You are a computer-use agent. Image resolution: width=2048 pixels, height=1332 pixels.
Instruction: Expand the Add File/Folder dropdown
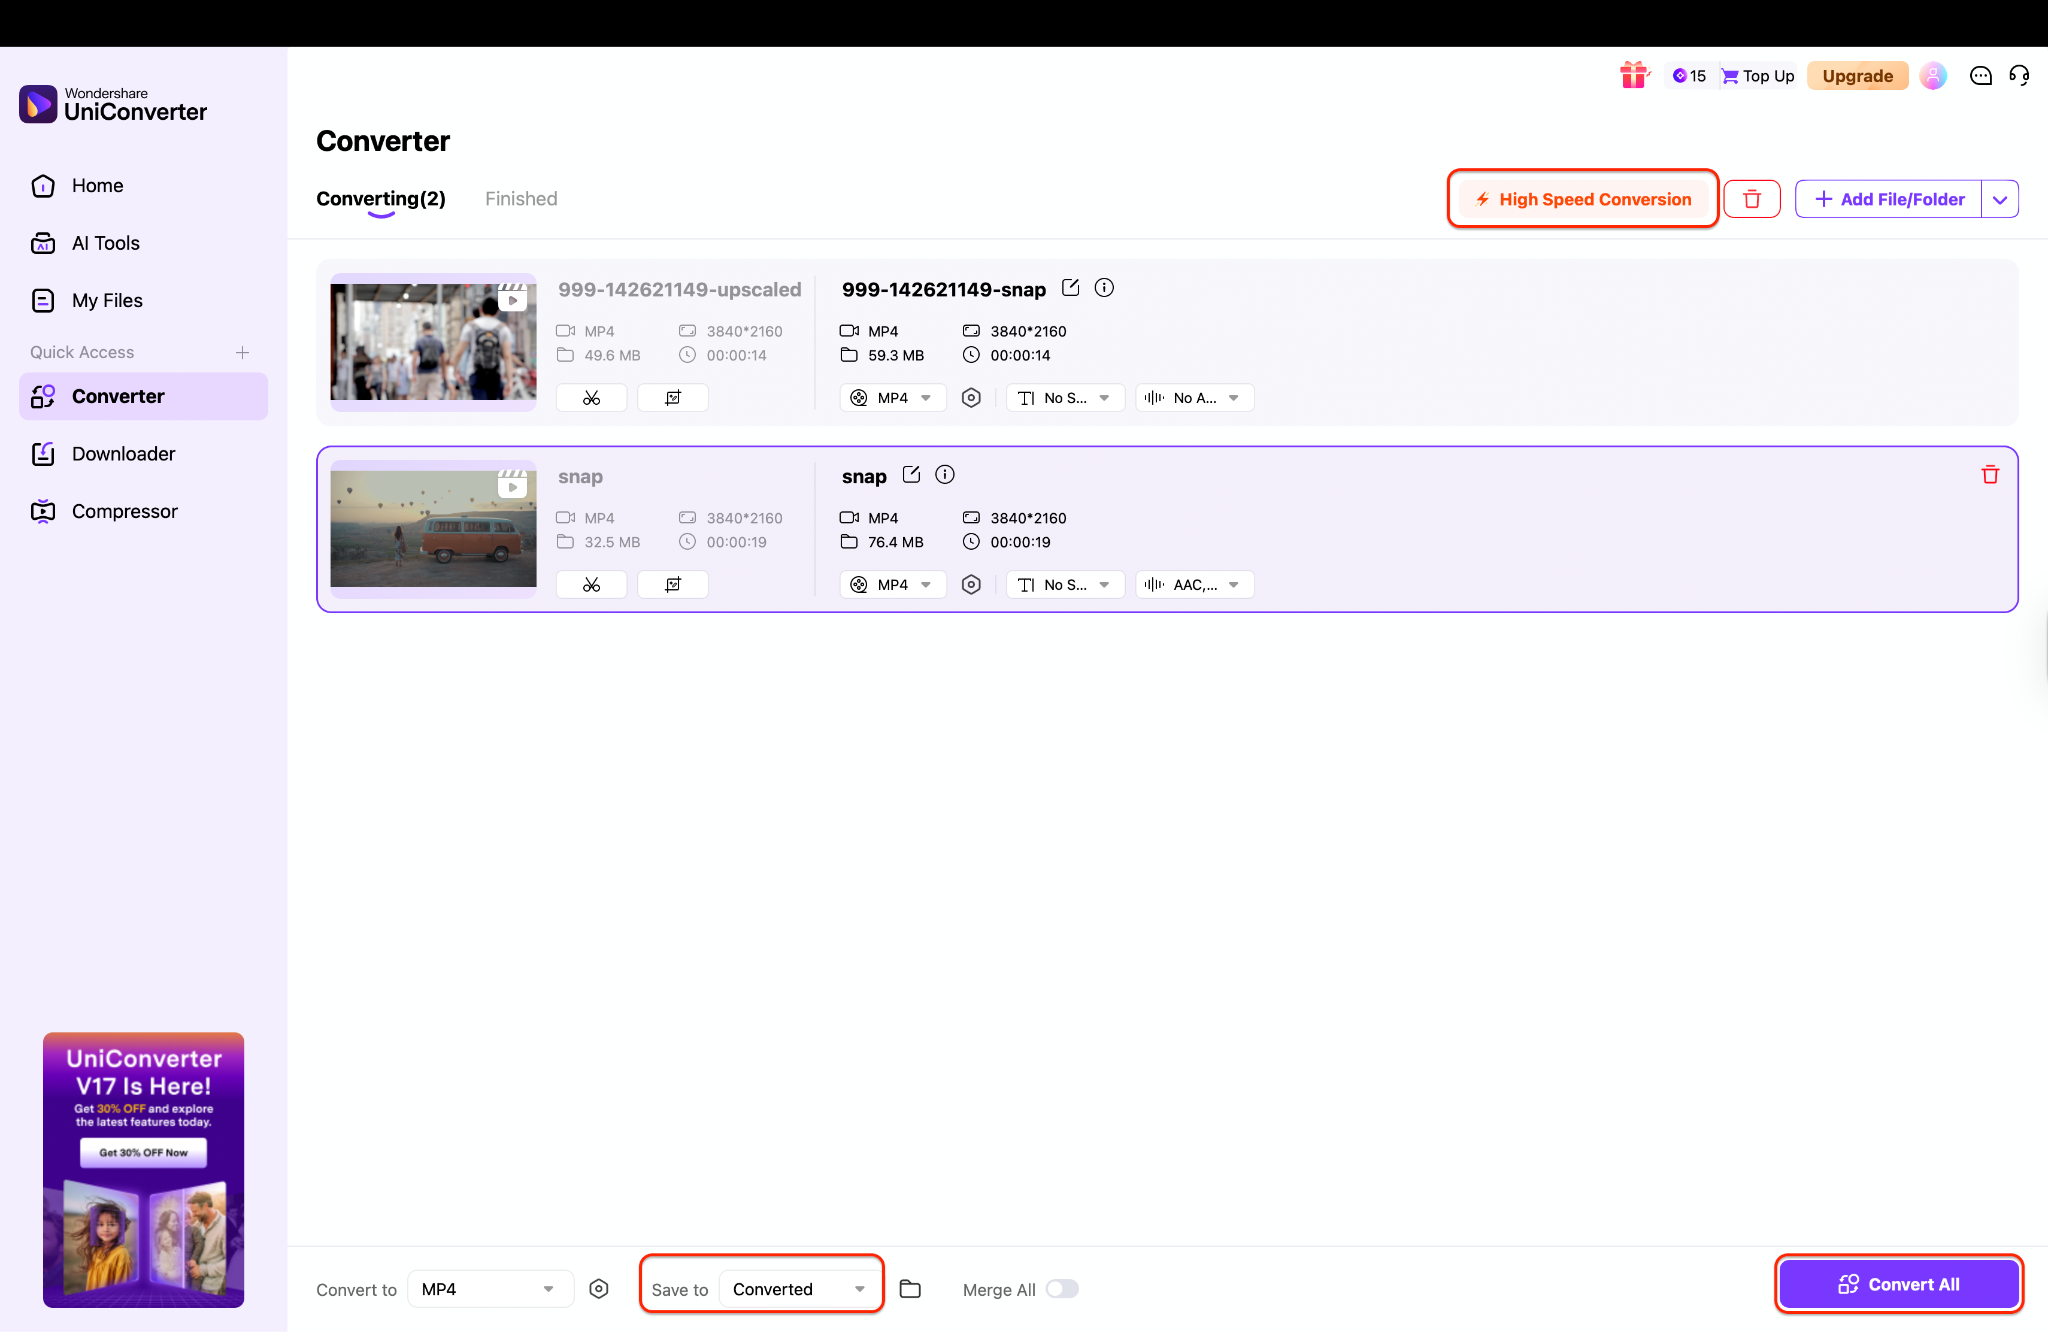pyautogui.click(x=2001, y=198)
